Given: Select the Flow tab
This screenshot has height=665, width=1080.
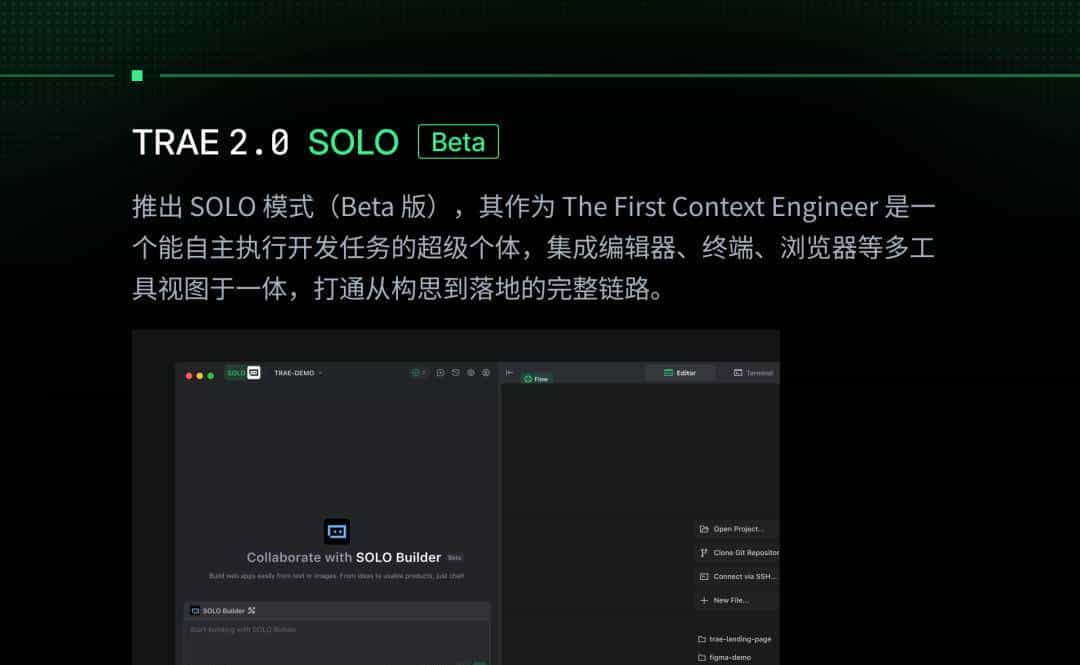Looking at the screenshot, I should 536,379.
